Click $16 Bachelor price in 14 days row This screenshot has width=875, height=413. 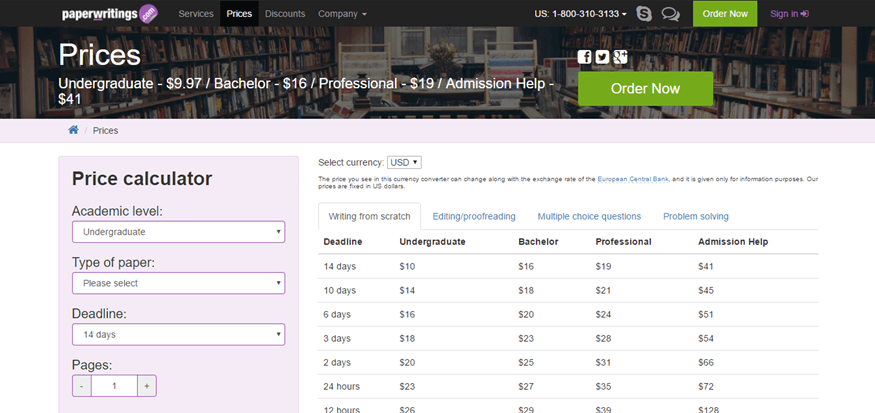point(526,266)
